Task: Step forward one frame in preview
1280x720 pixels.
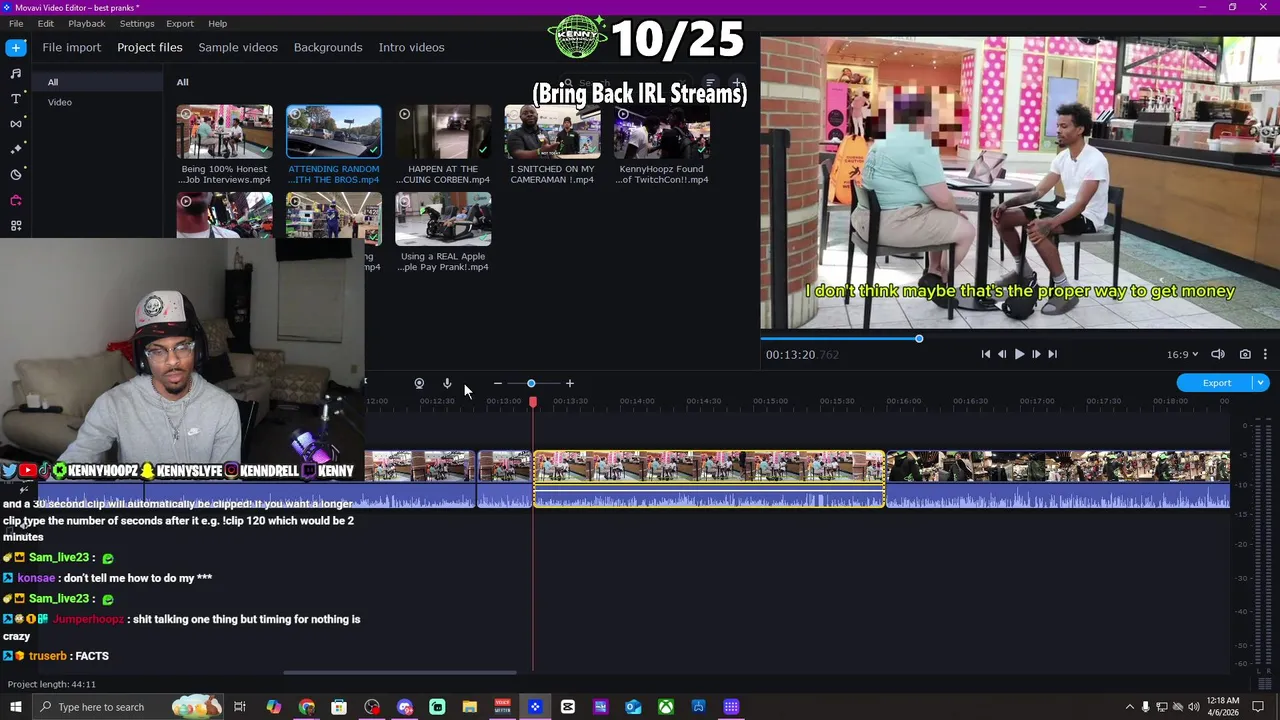Action: (x=1036, y=354)
